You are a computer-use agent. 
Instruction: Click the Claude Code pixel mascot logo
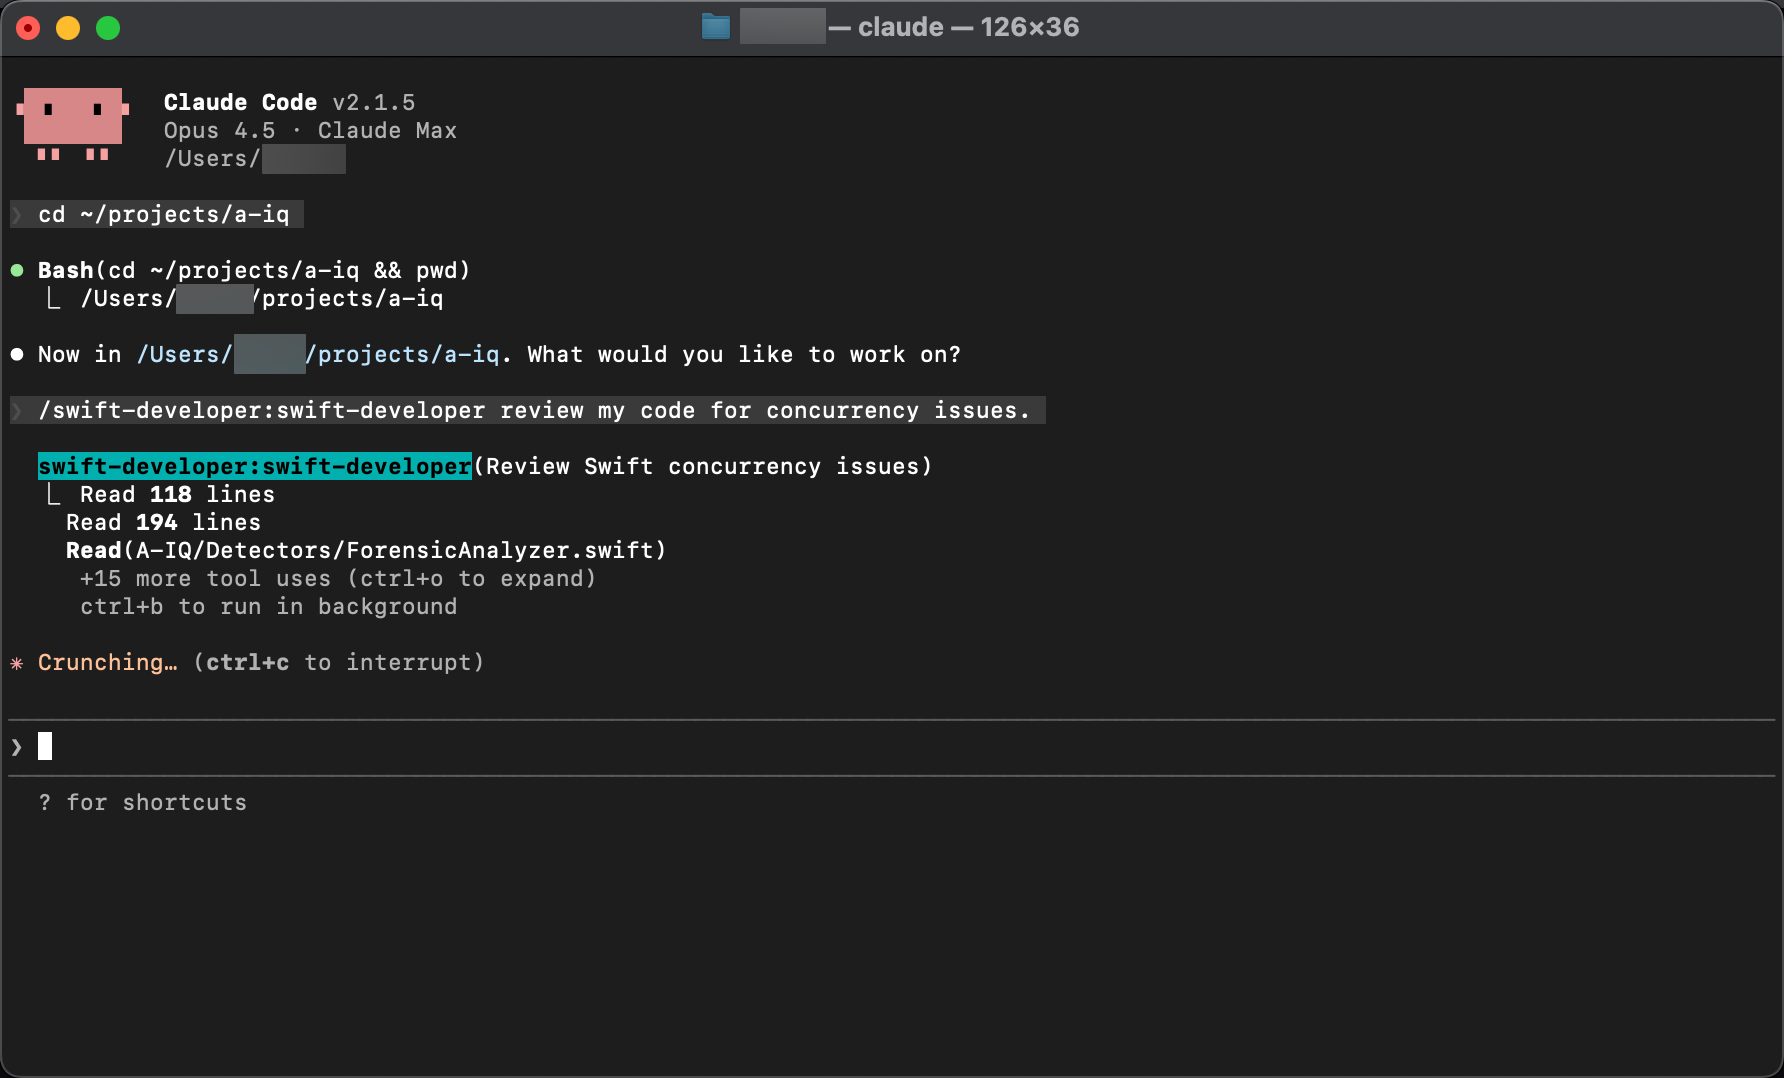coord(73,124)
